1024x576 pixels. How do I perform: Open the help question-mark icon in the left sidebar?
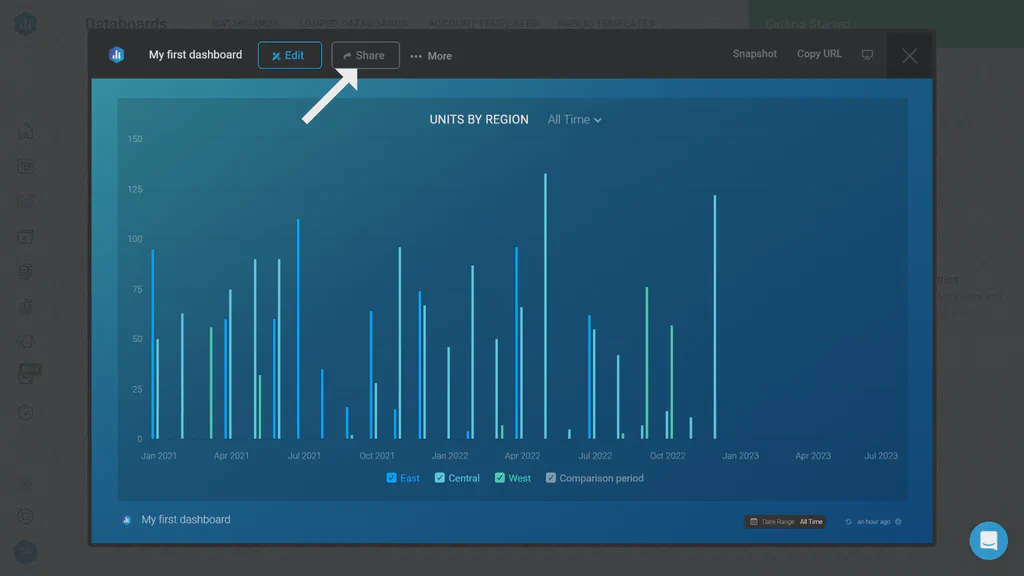(x=25, y=411)
